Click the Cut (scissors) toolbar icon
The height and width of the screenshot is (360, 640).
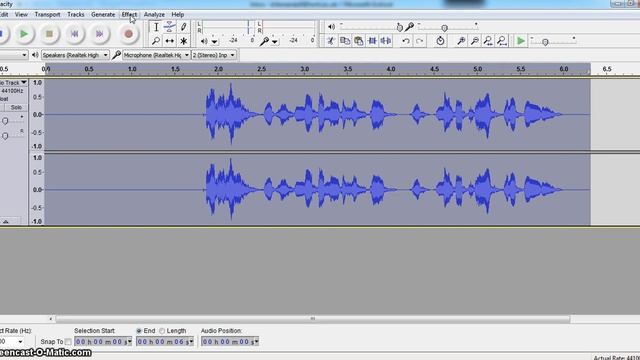[331, 41]
